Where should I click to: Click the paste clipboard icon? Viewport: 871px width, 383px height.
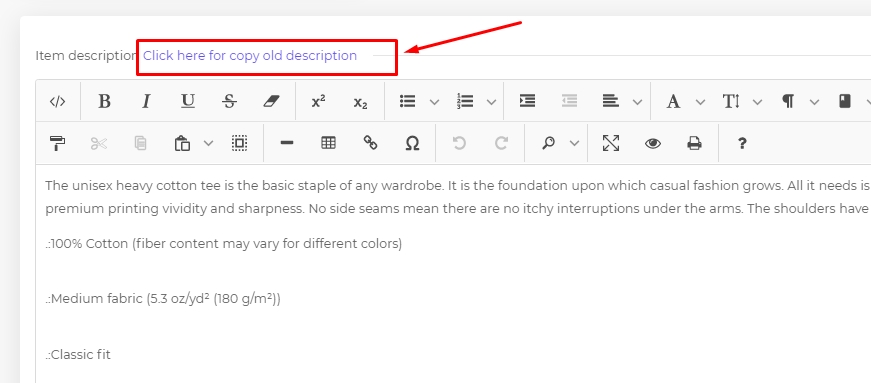pos(182,143)
